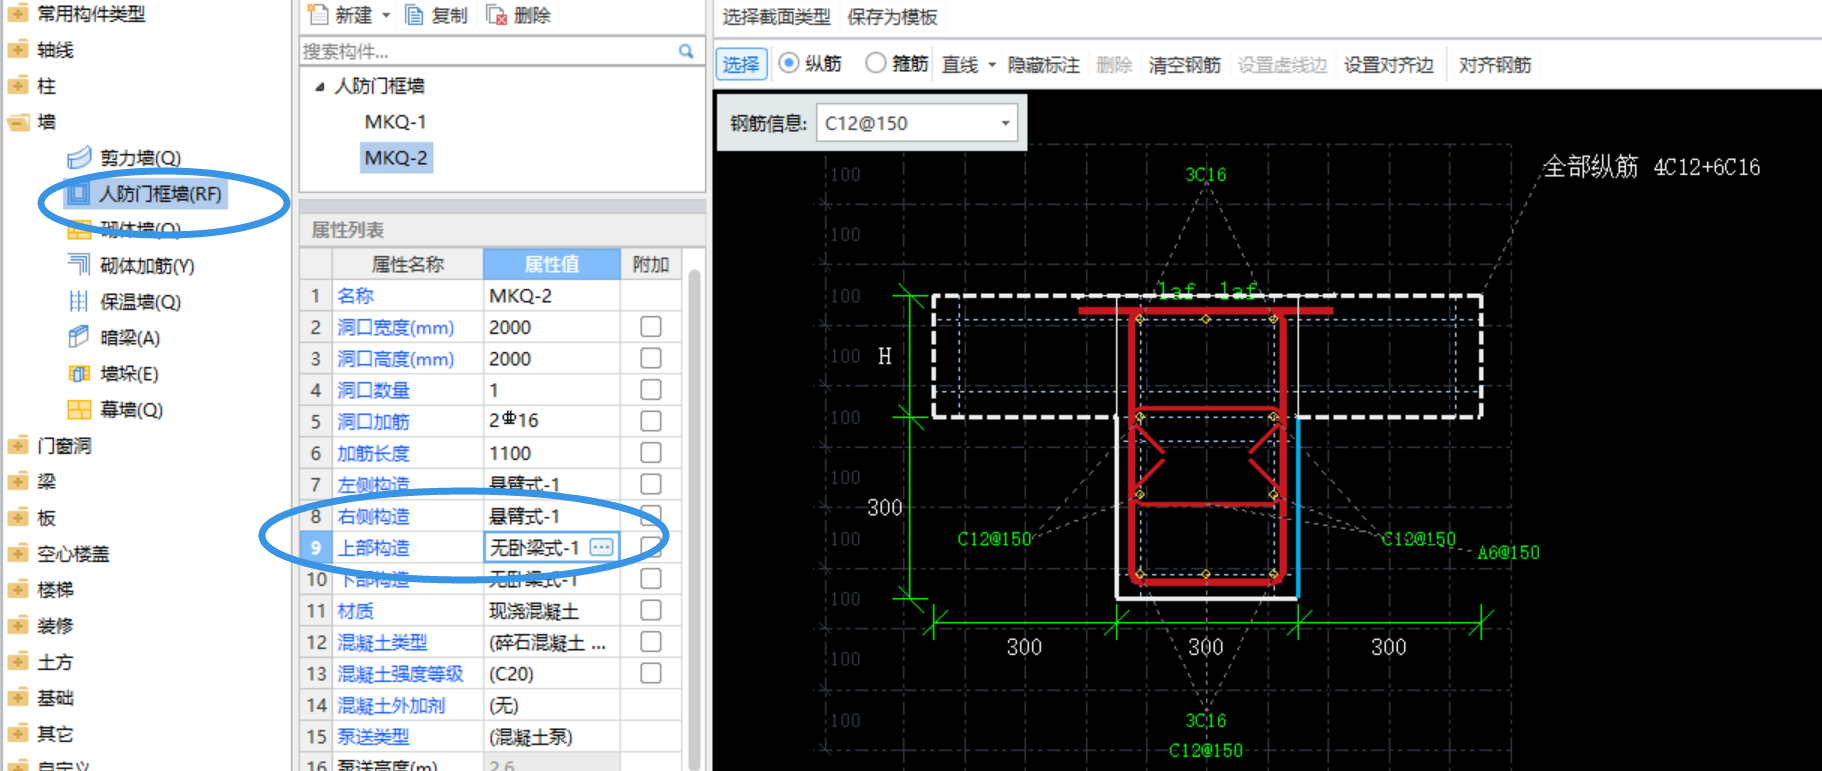
Task: Click the 附加 column header
Action: click(651, 264)
